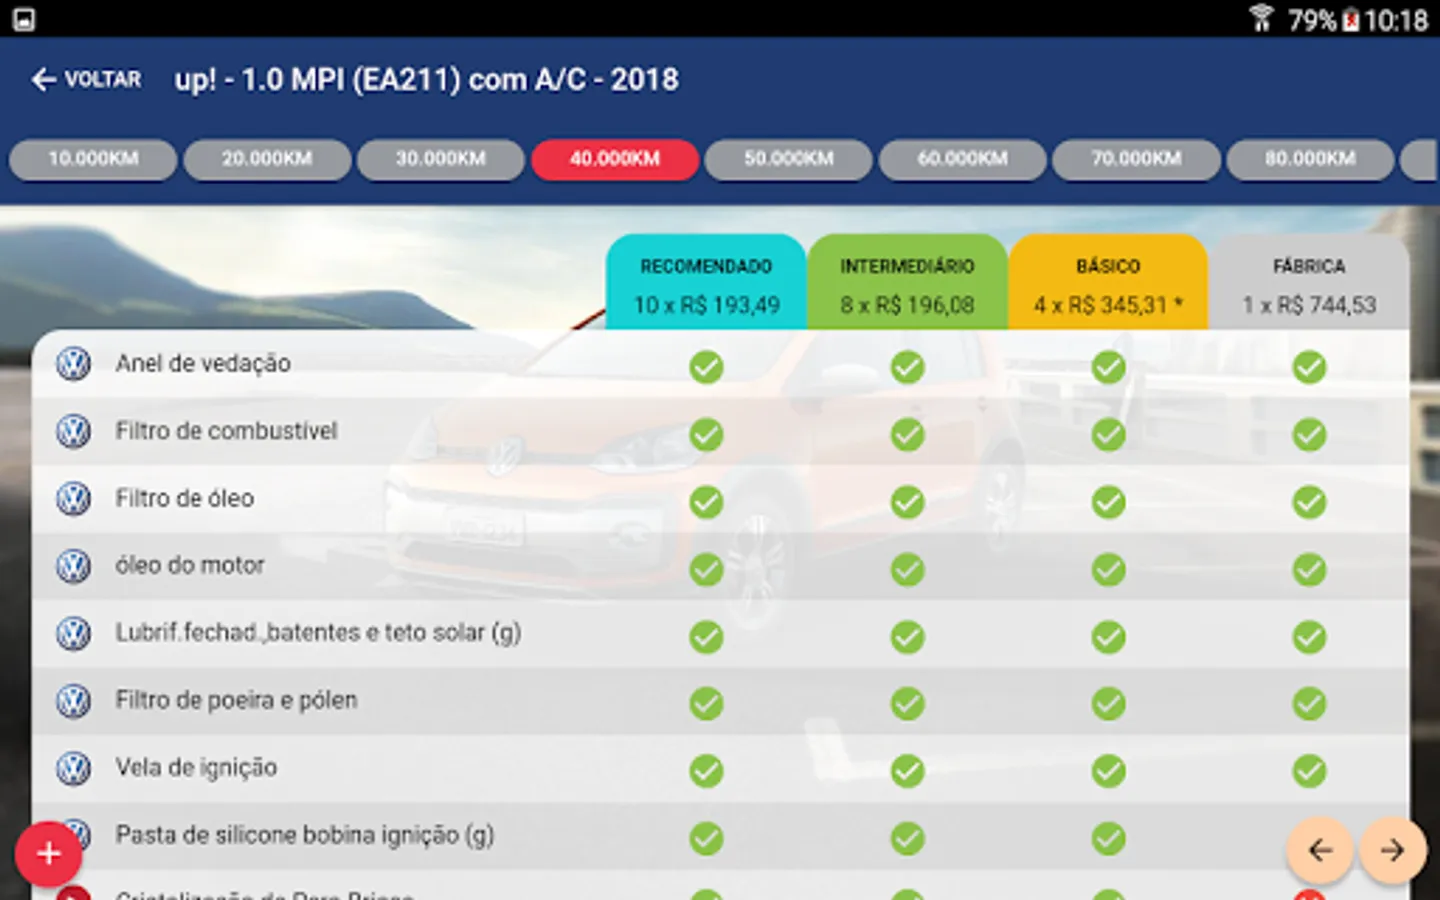Viewport: 1440px width, 900px height.
Task: Click VW logo beside Vela de ignição
Action: pyautogui.click(x=73, y=768)
